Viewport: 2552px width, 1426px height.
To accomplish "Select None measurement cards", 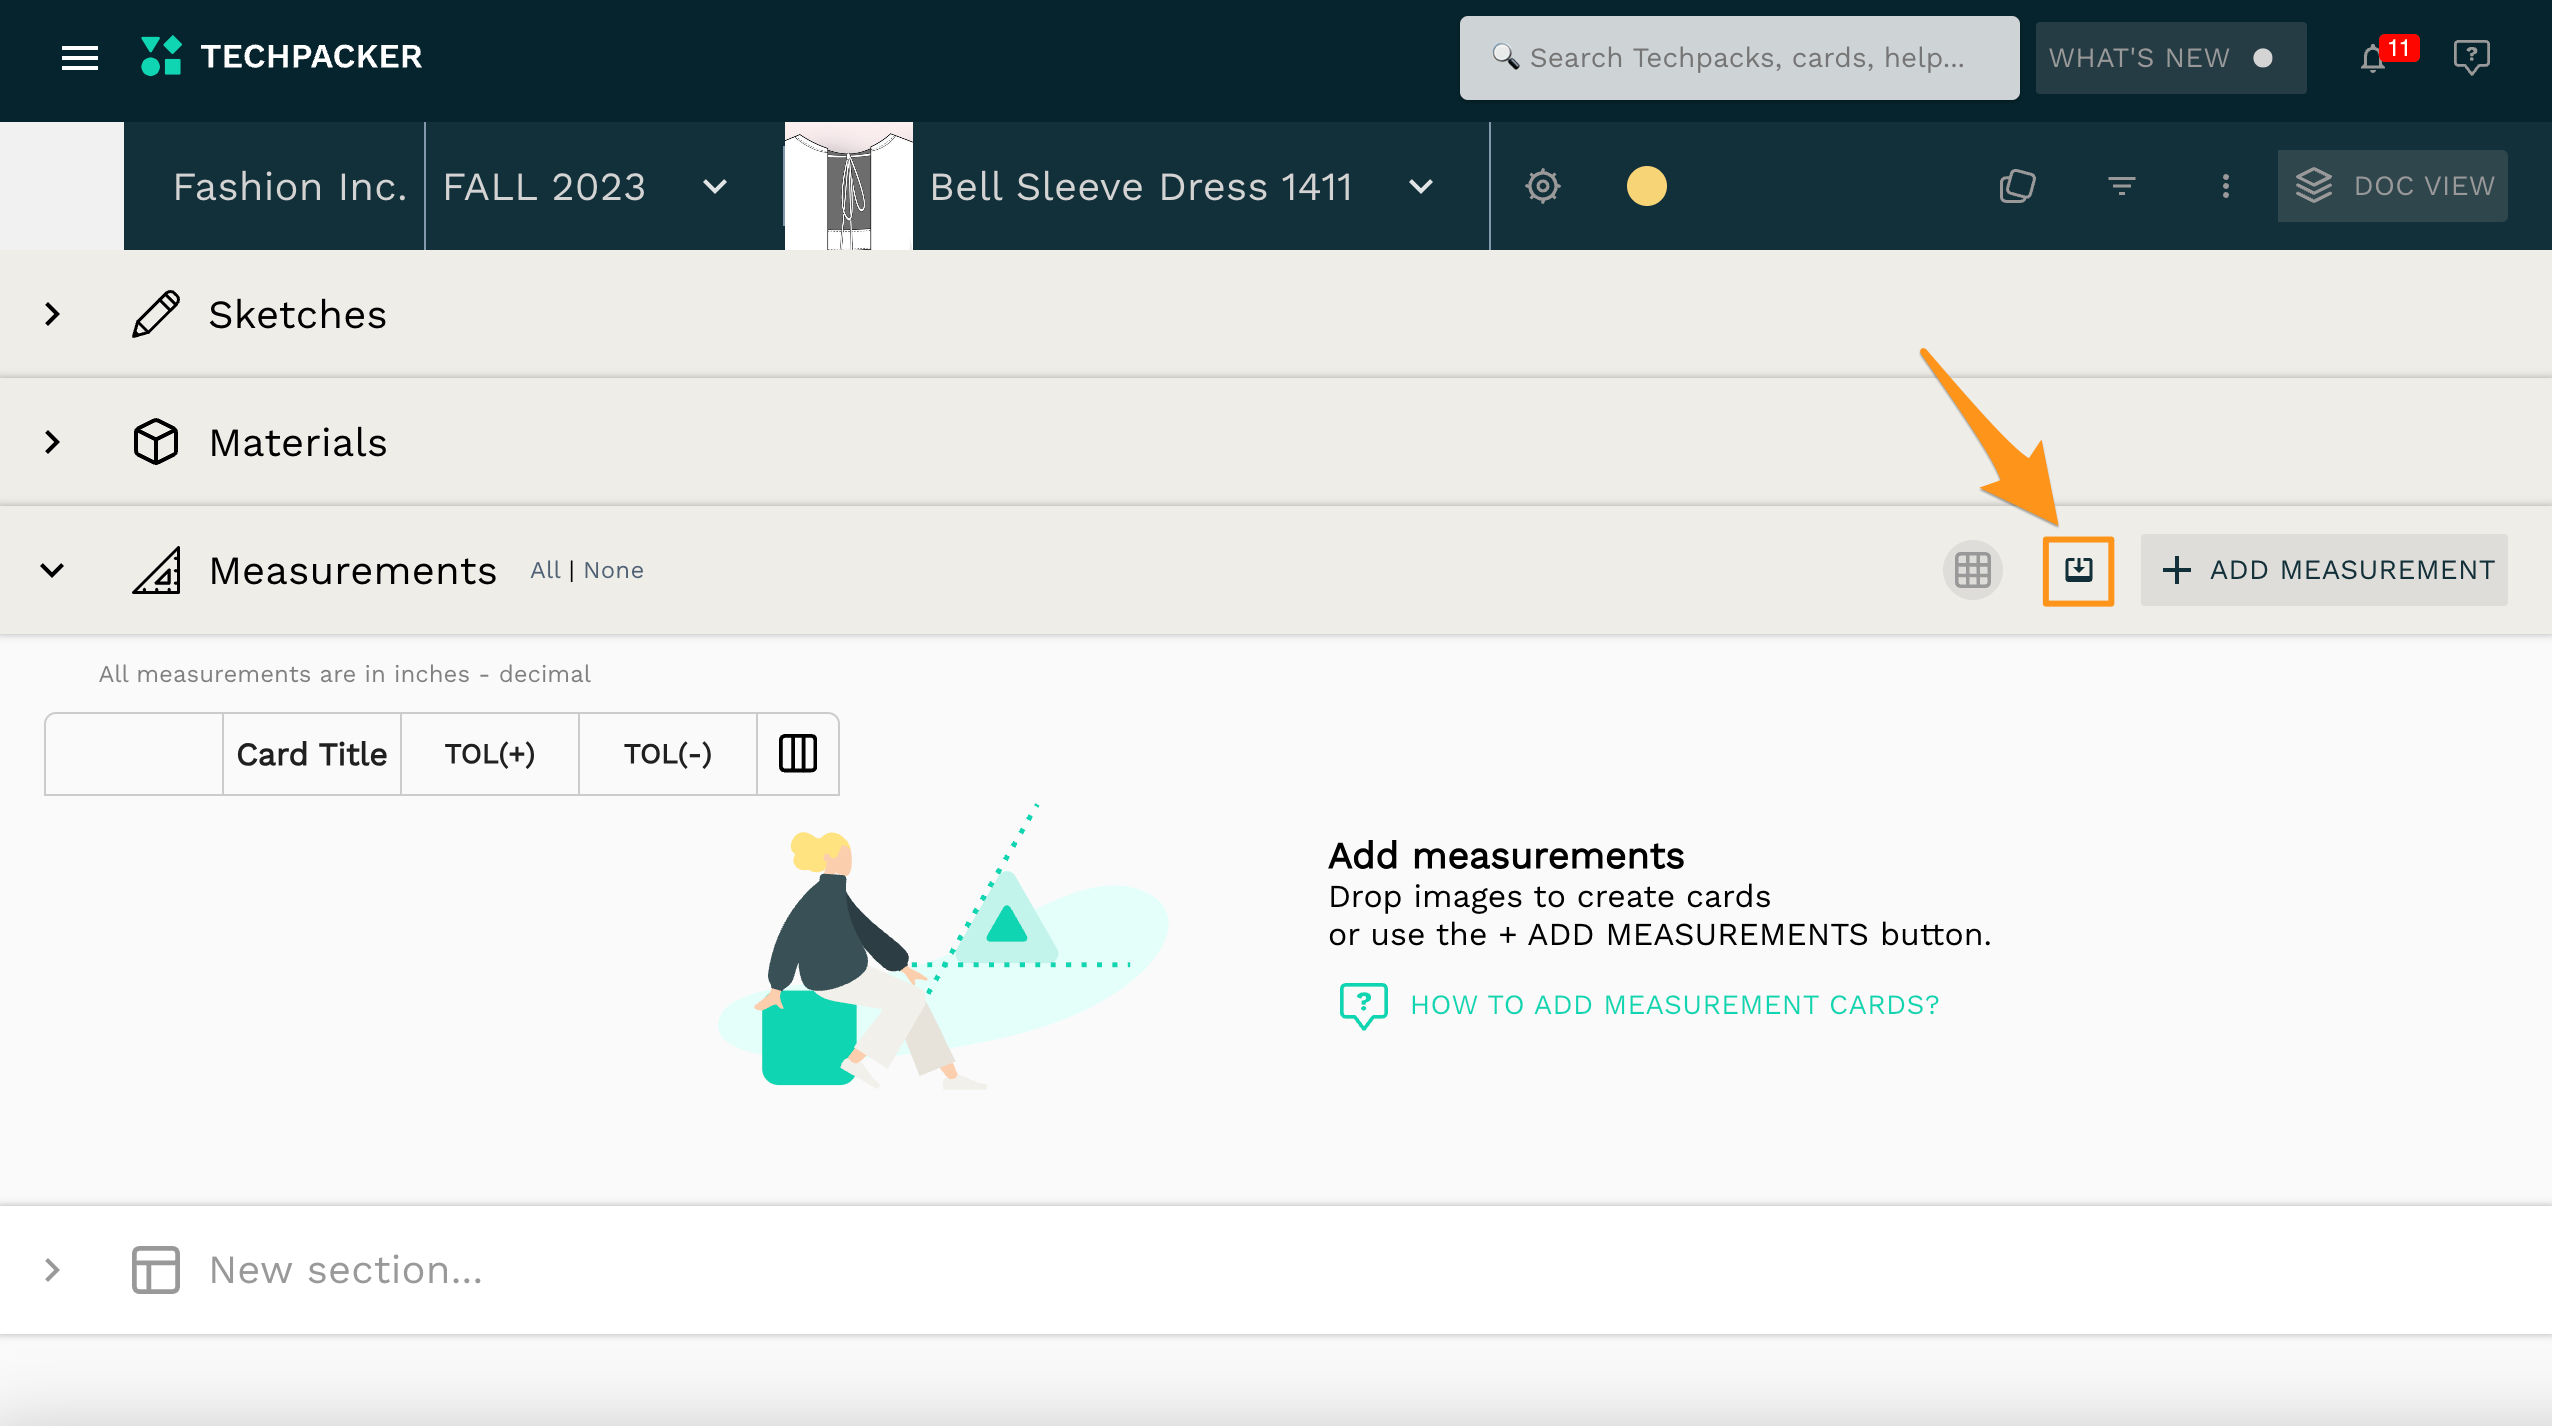I will (x=613, y=570).
